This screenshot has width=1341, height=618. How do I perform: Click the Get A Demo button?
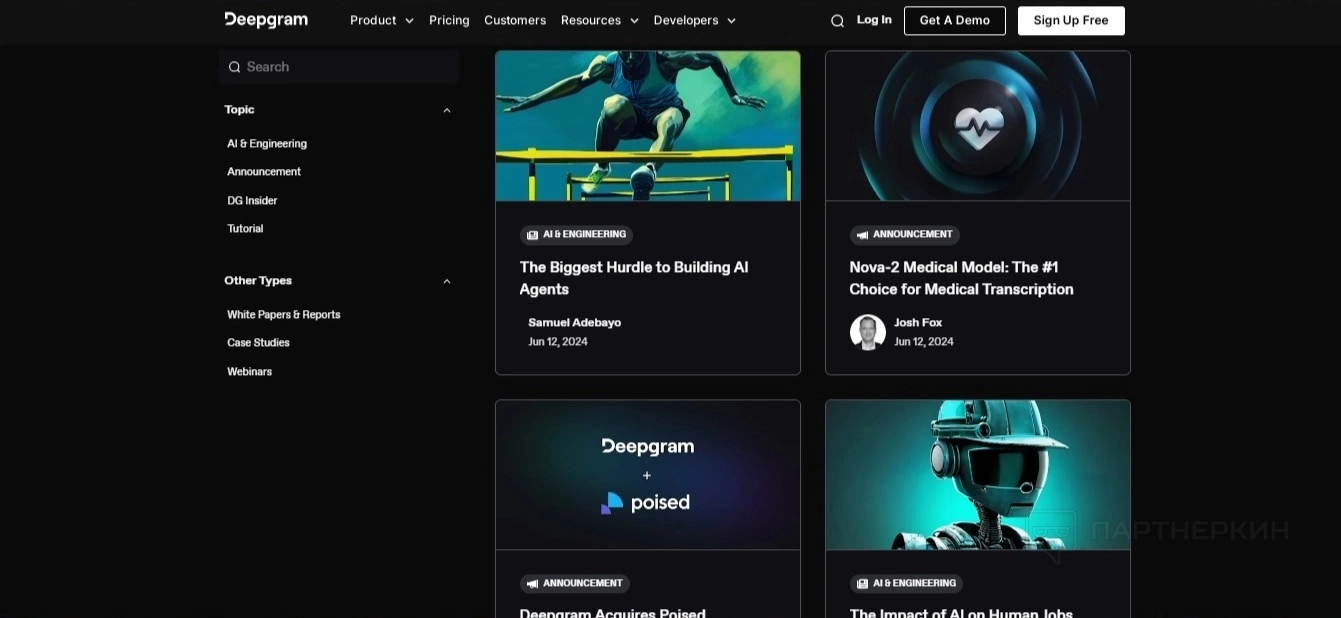[x=955, y=21]
